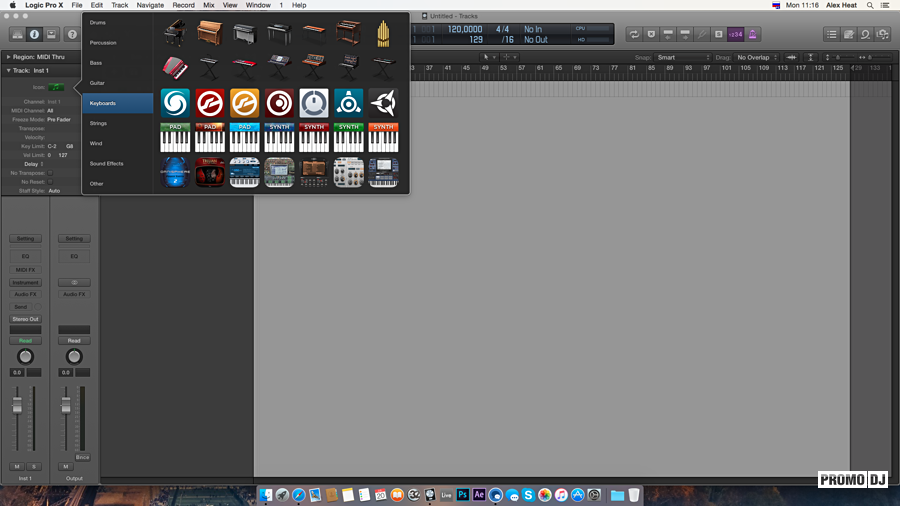Viewport: 900px width, 506px height.
Task: Solo the Inst 1 channel strip
Action: pos(33,466)
